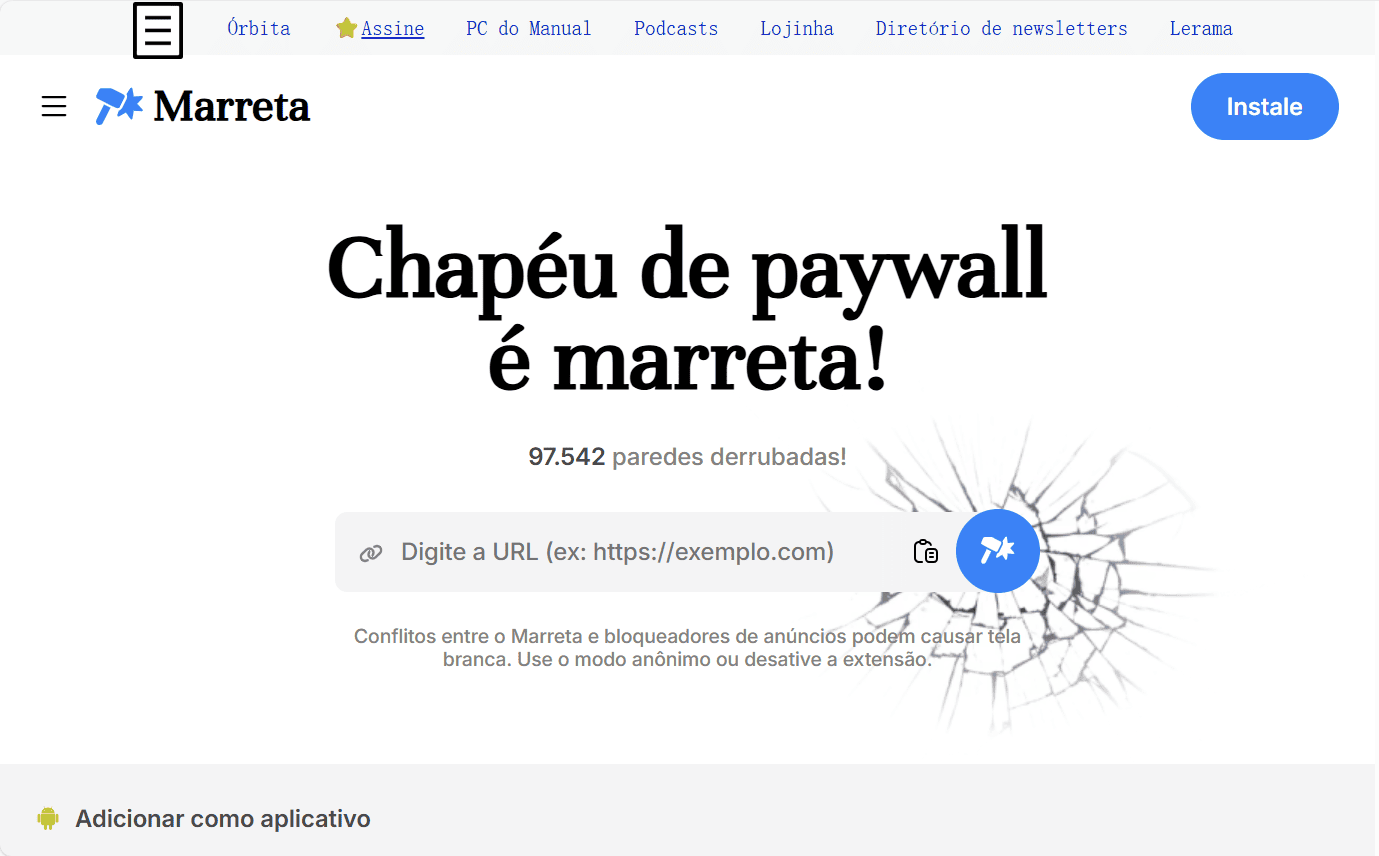Select the paste-from-clipboard icon
The height and width of the screenshot is (856, 1379).
click(x=925, y=551)
